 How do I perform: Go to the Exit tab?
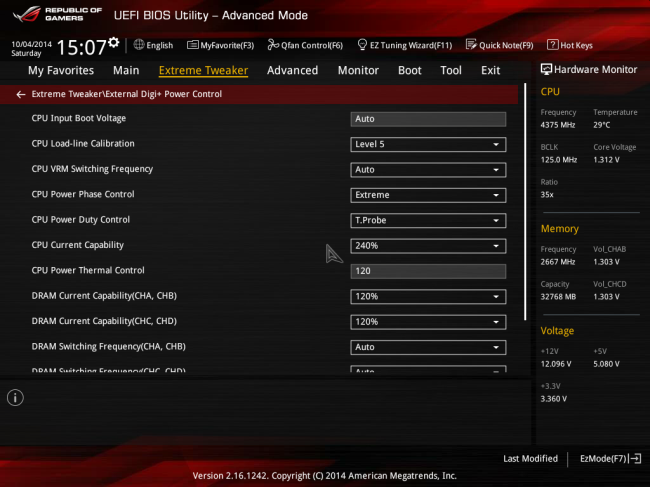[x=490, y=70]
